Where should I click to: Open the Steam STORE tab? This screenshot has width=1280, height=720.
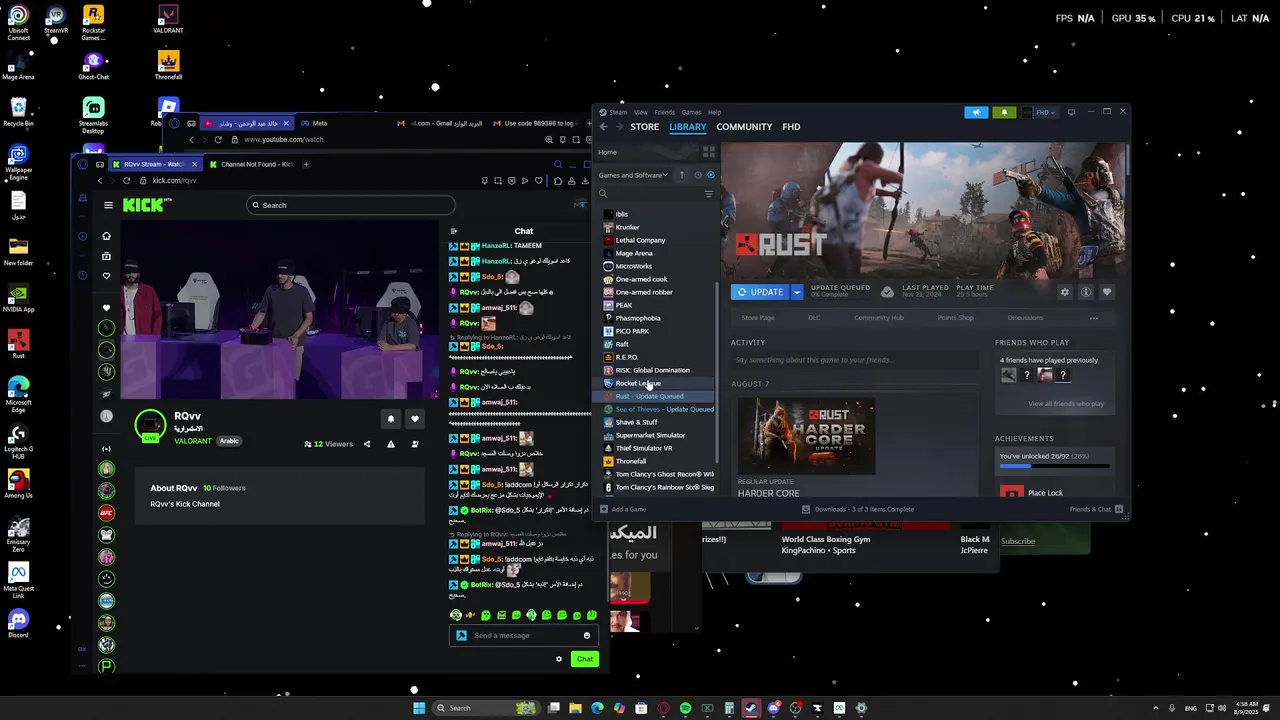coord(644,127)
